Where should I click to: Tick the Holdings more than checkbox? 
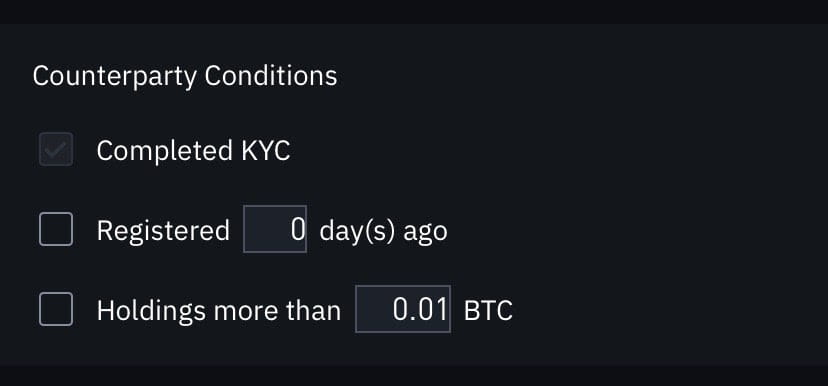click(x=56, y=309)
